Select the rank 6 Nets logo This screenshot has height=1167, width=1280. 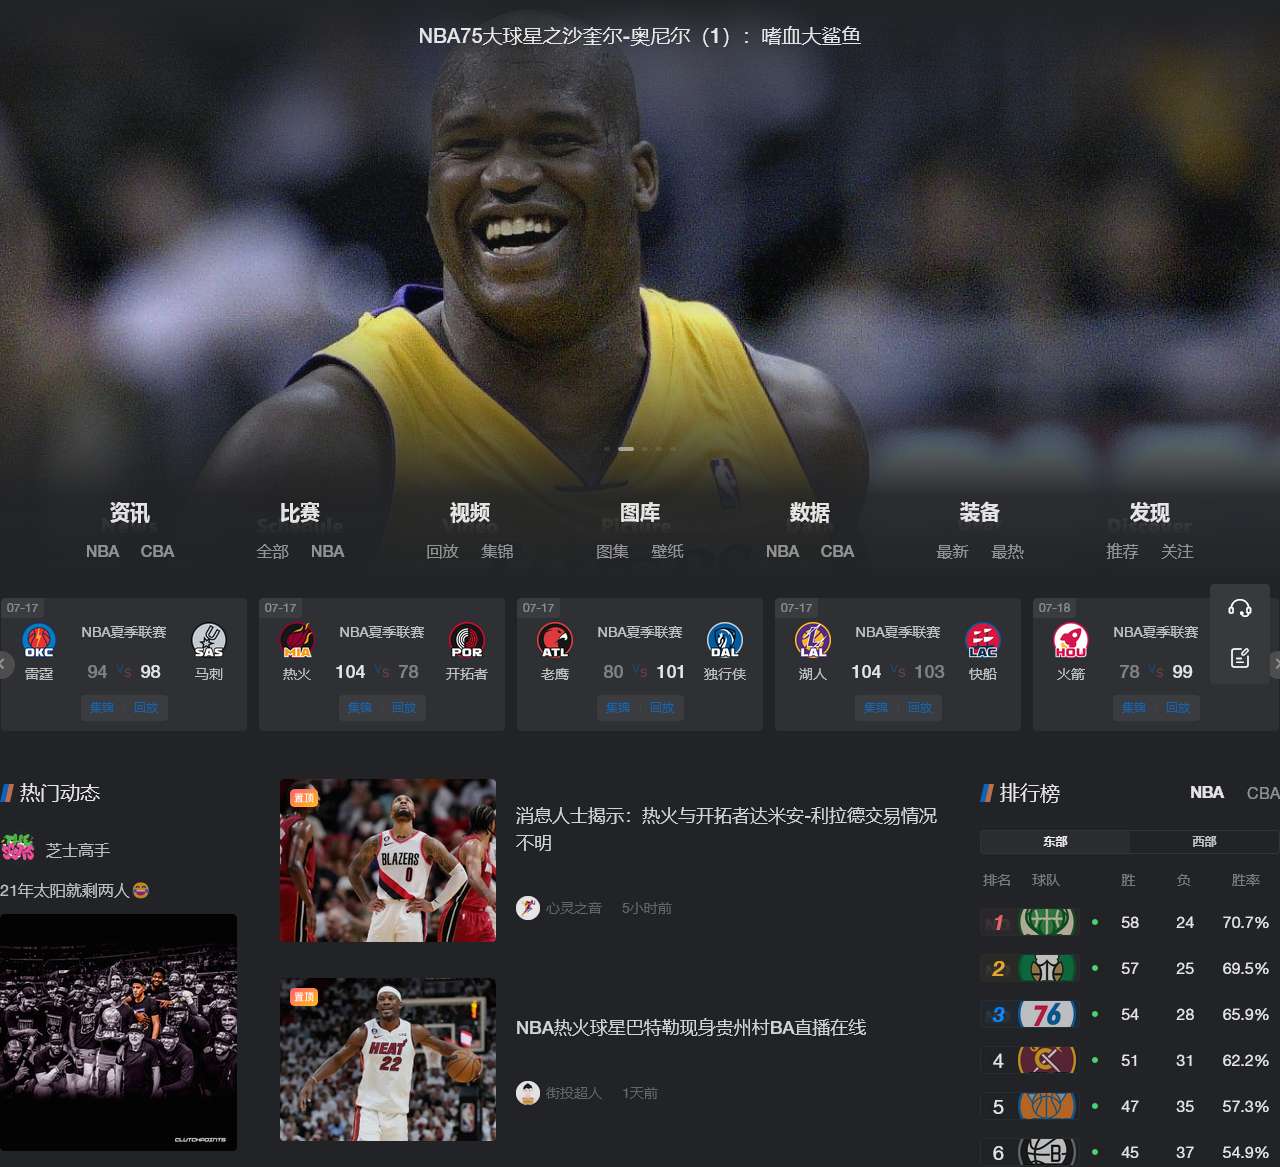(1047, 1152)
